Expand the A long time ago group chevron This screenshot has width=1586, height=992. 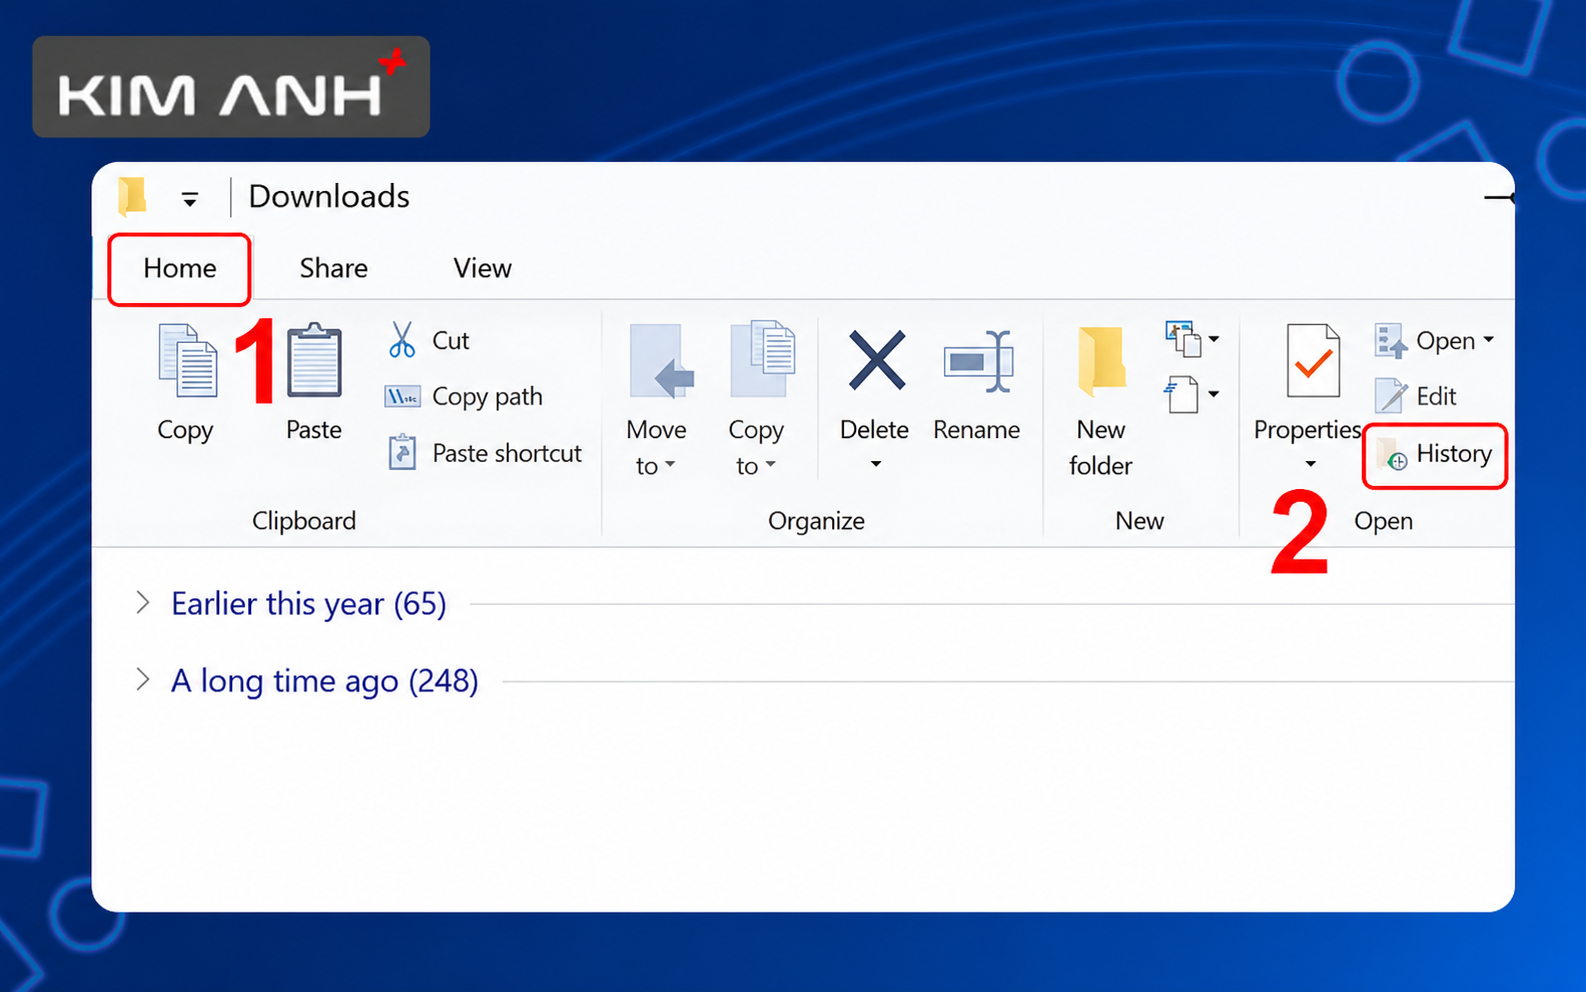pyautogui.click(x=143, y=679)
